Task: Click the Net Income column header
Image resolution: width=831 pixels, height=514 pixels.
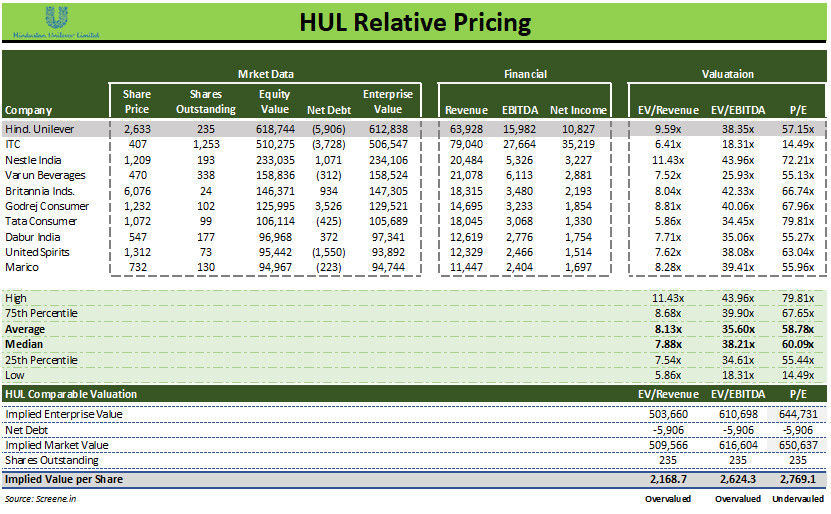Action: [x=578, y=110]
